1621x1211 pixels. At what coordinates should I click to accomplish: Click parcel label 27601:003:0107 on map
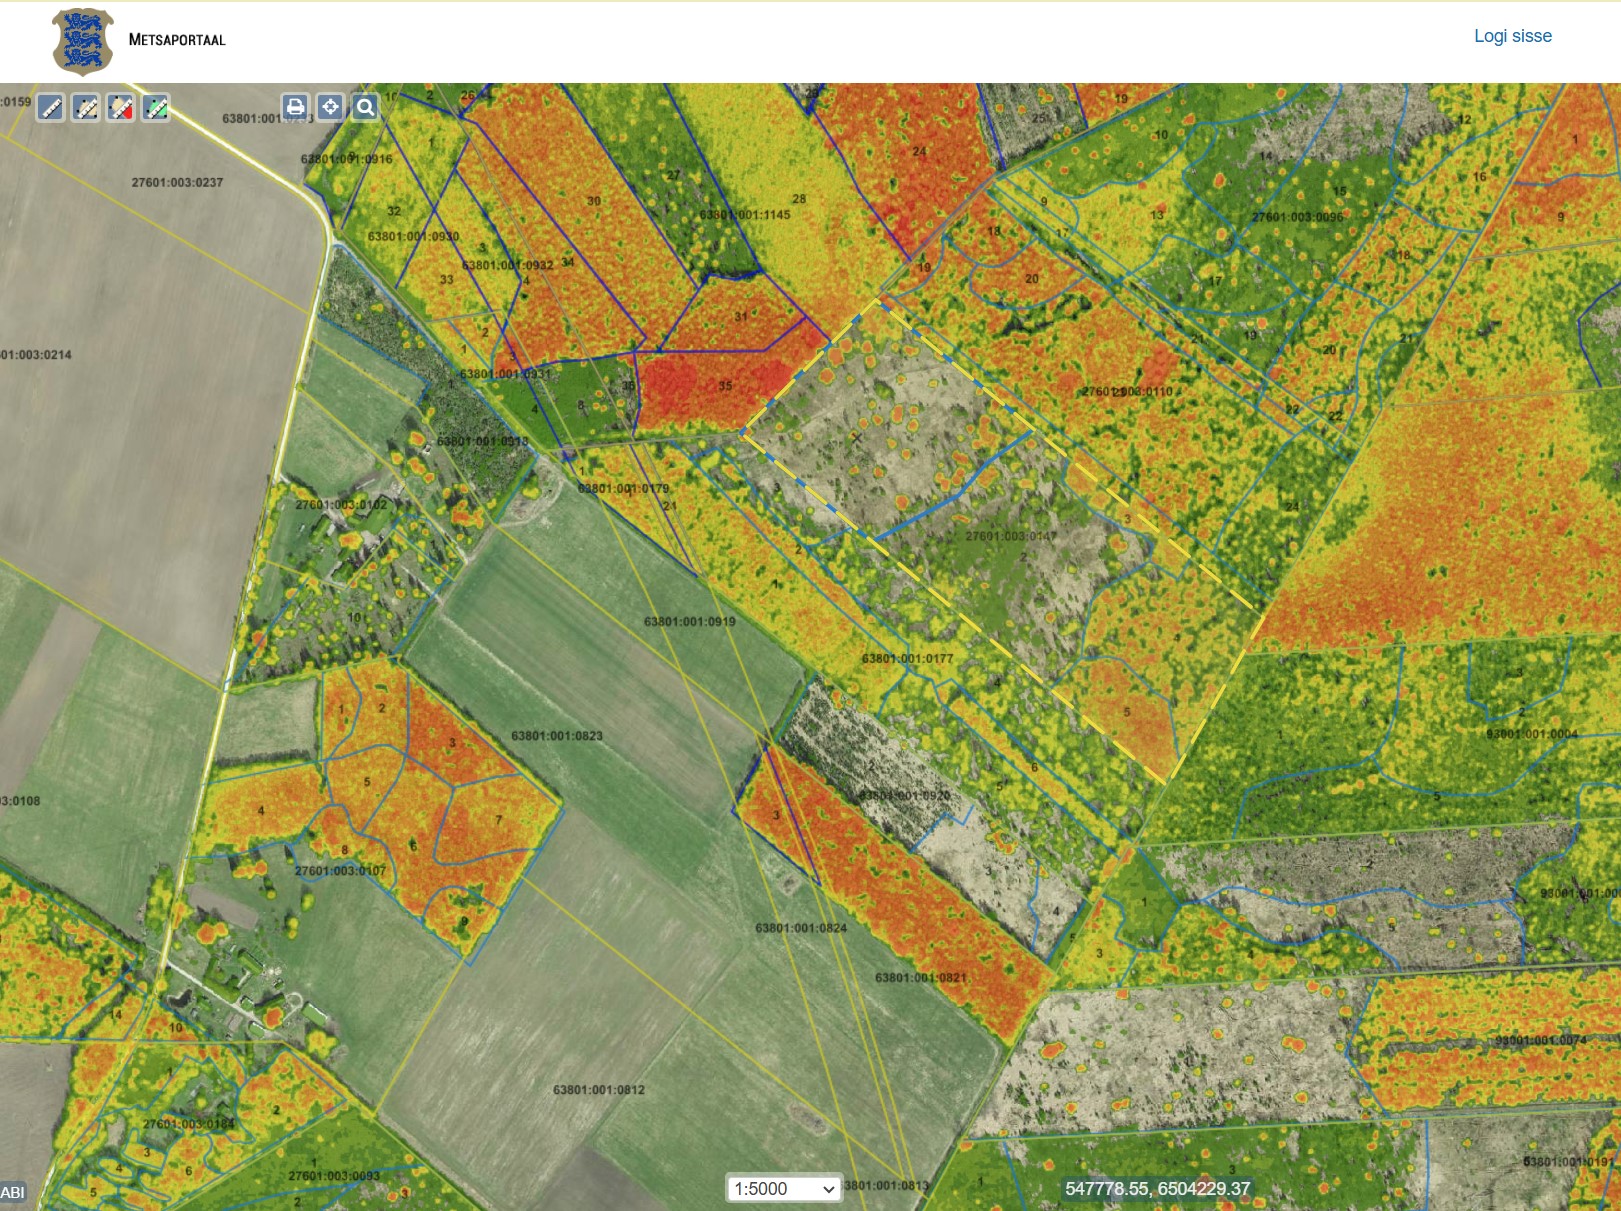pyautogui.click(x=340, y=871)
